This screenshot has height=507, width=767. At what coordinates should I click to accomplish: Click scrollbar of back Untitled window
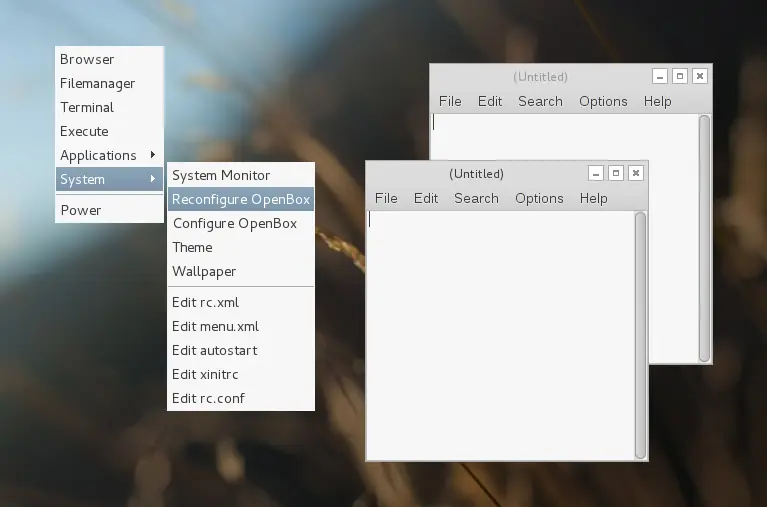click(x=704, y=238)
